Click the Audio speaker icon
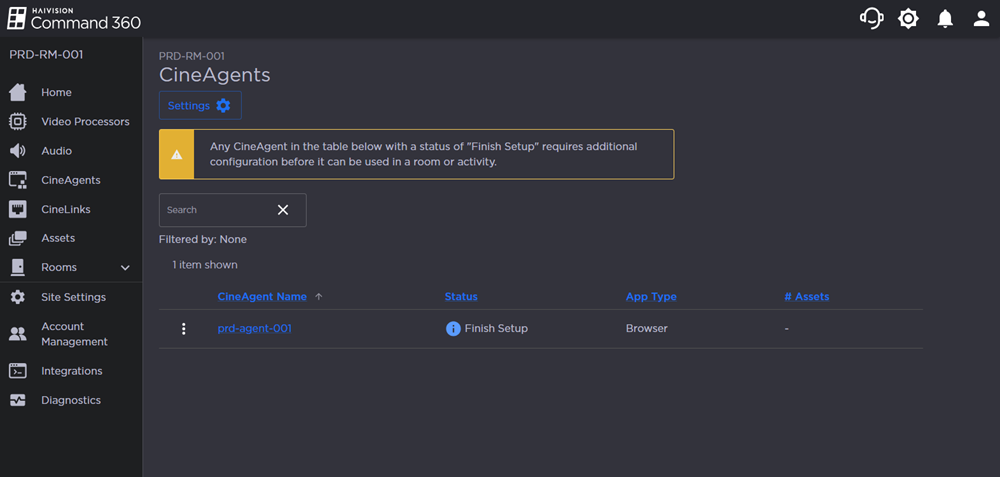The width and height of the screenshot is (1000, 477). [x=17, y=151]
